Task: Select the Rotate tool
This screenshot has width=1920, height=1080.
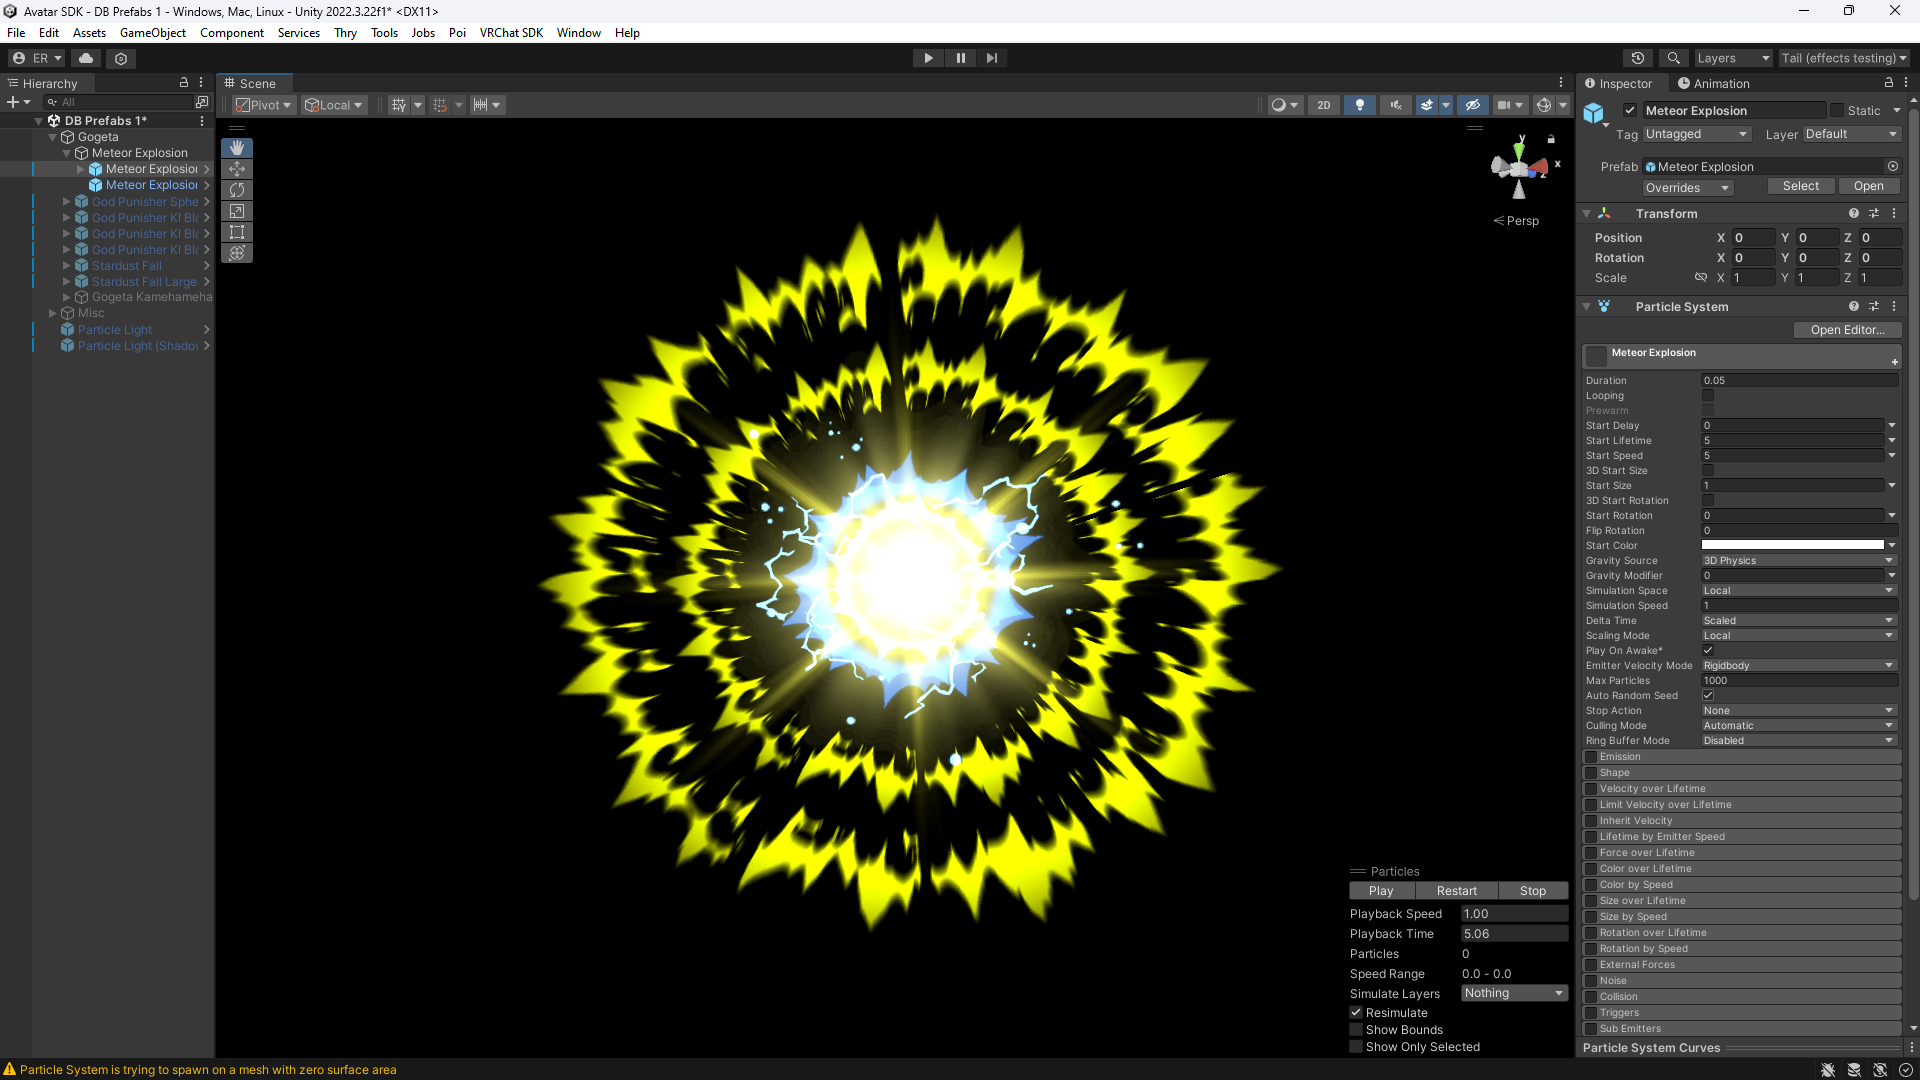Action: click(237, 190)
